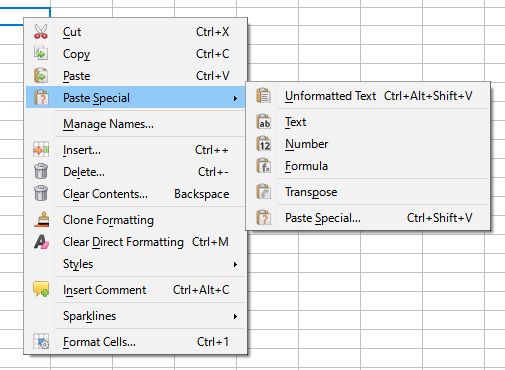
Task: Click the Ctrl+1 shortcut label
Action: (x=213, y=342)
